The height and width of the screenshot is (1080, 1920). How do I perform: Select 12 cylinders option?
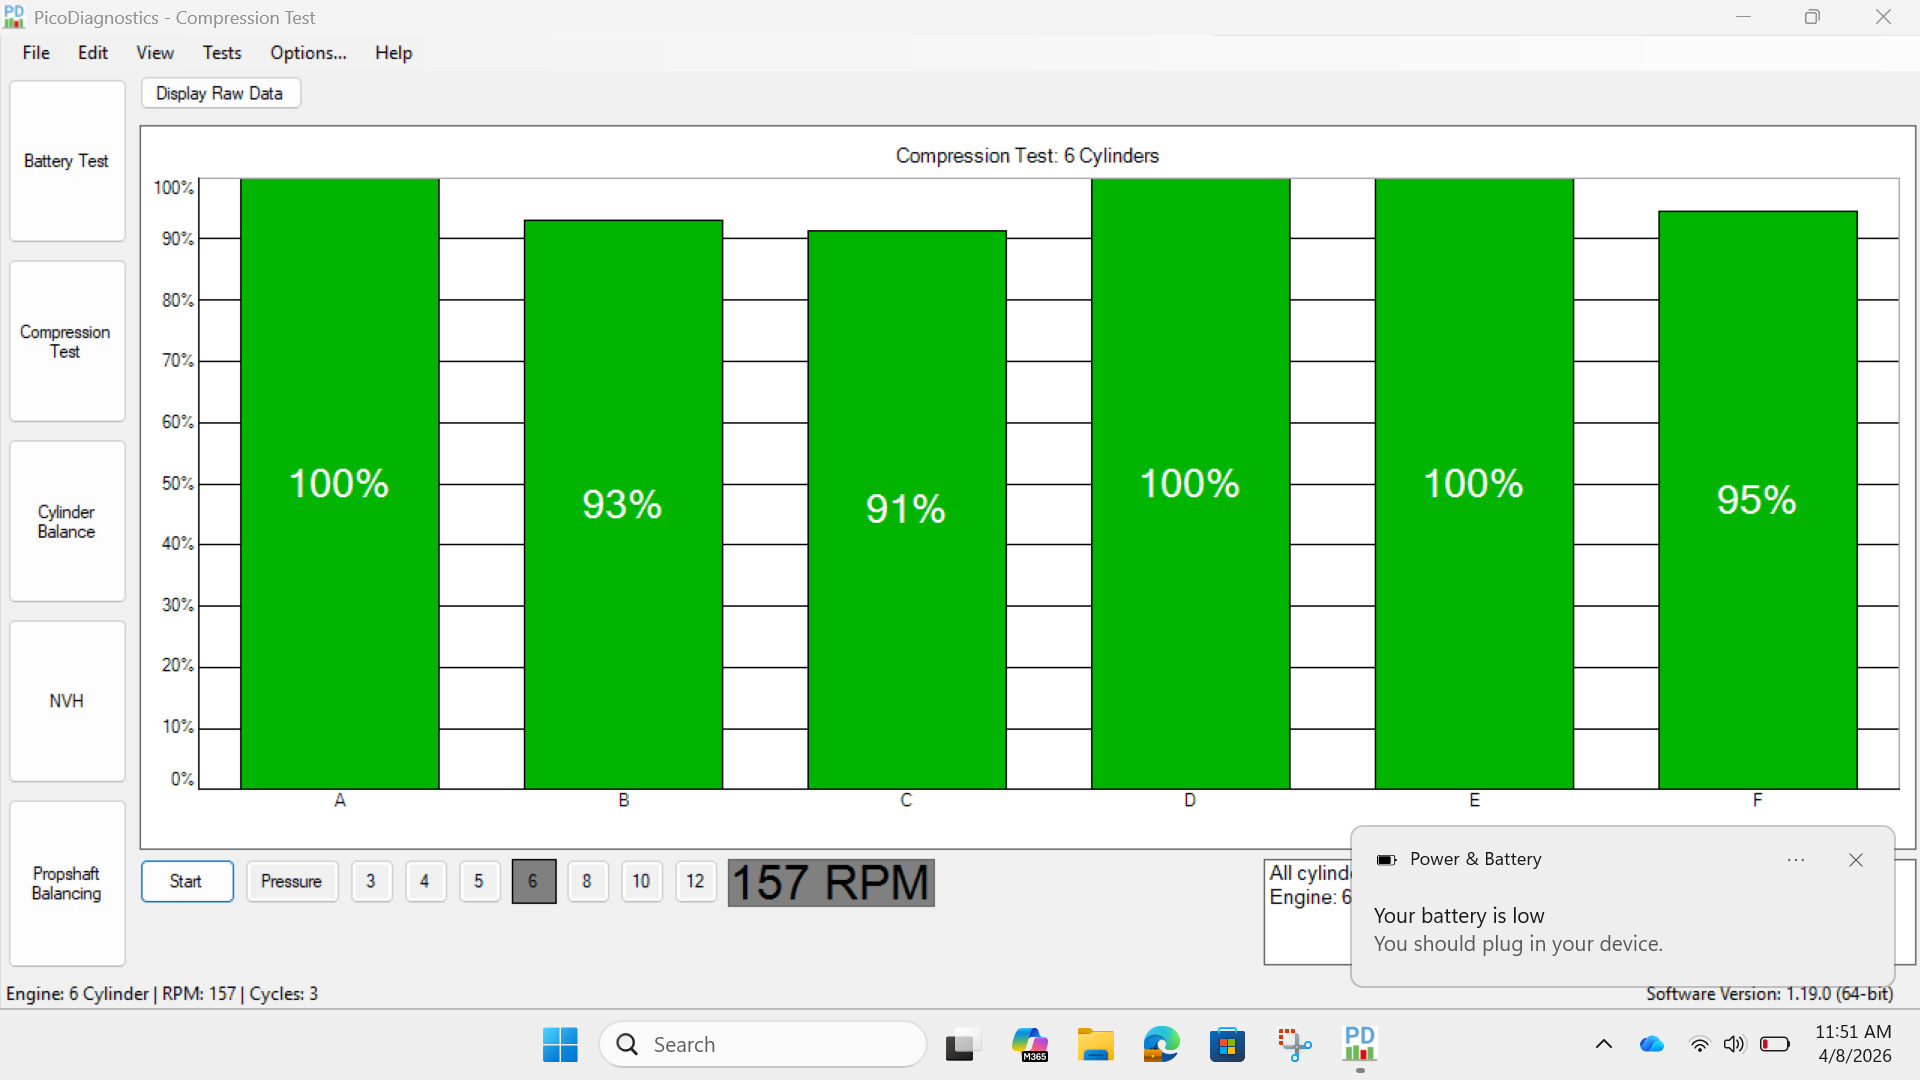point(695,881)
